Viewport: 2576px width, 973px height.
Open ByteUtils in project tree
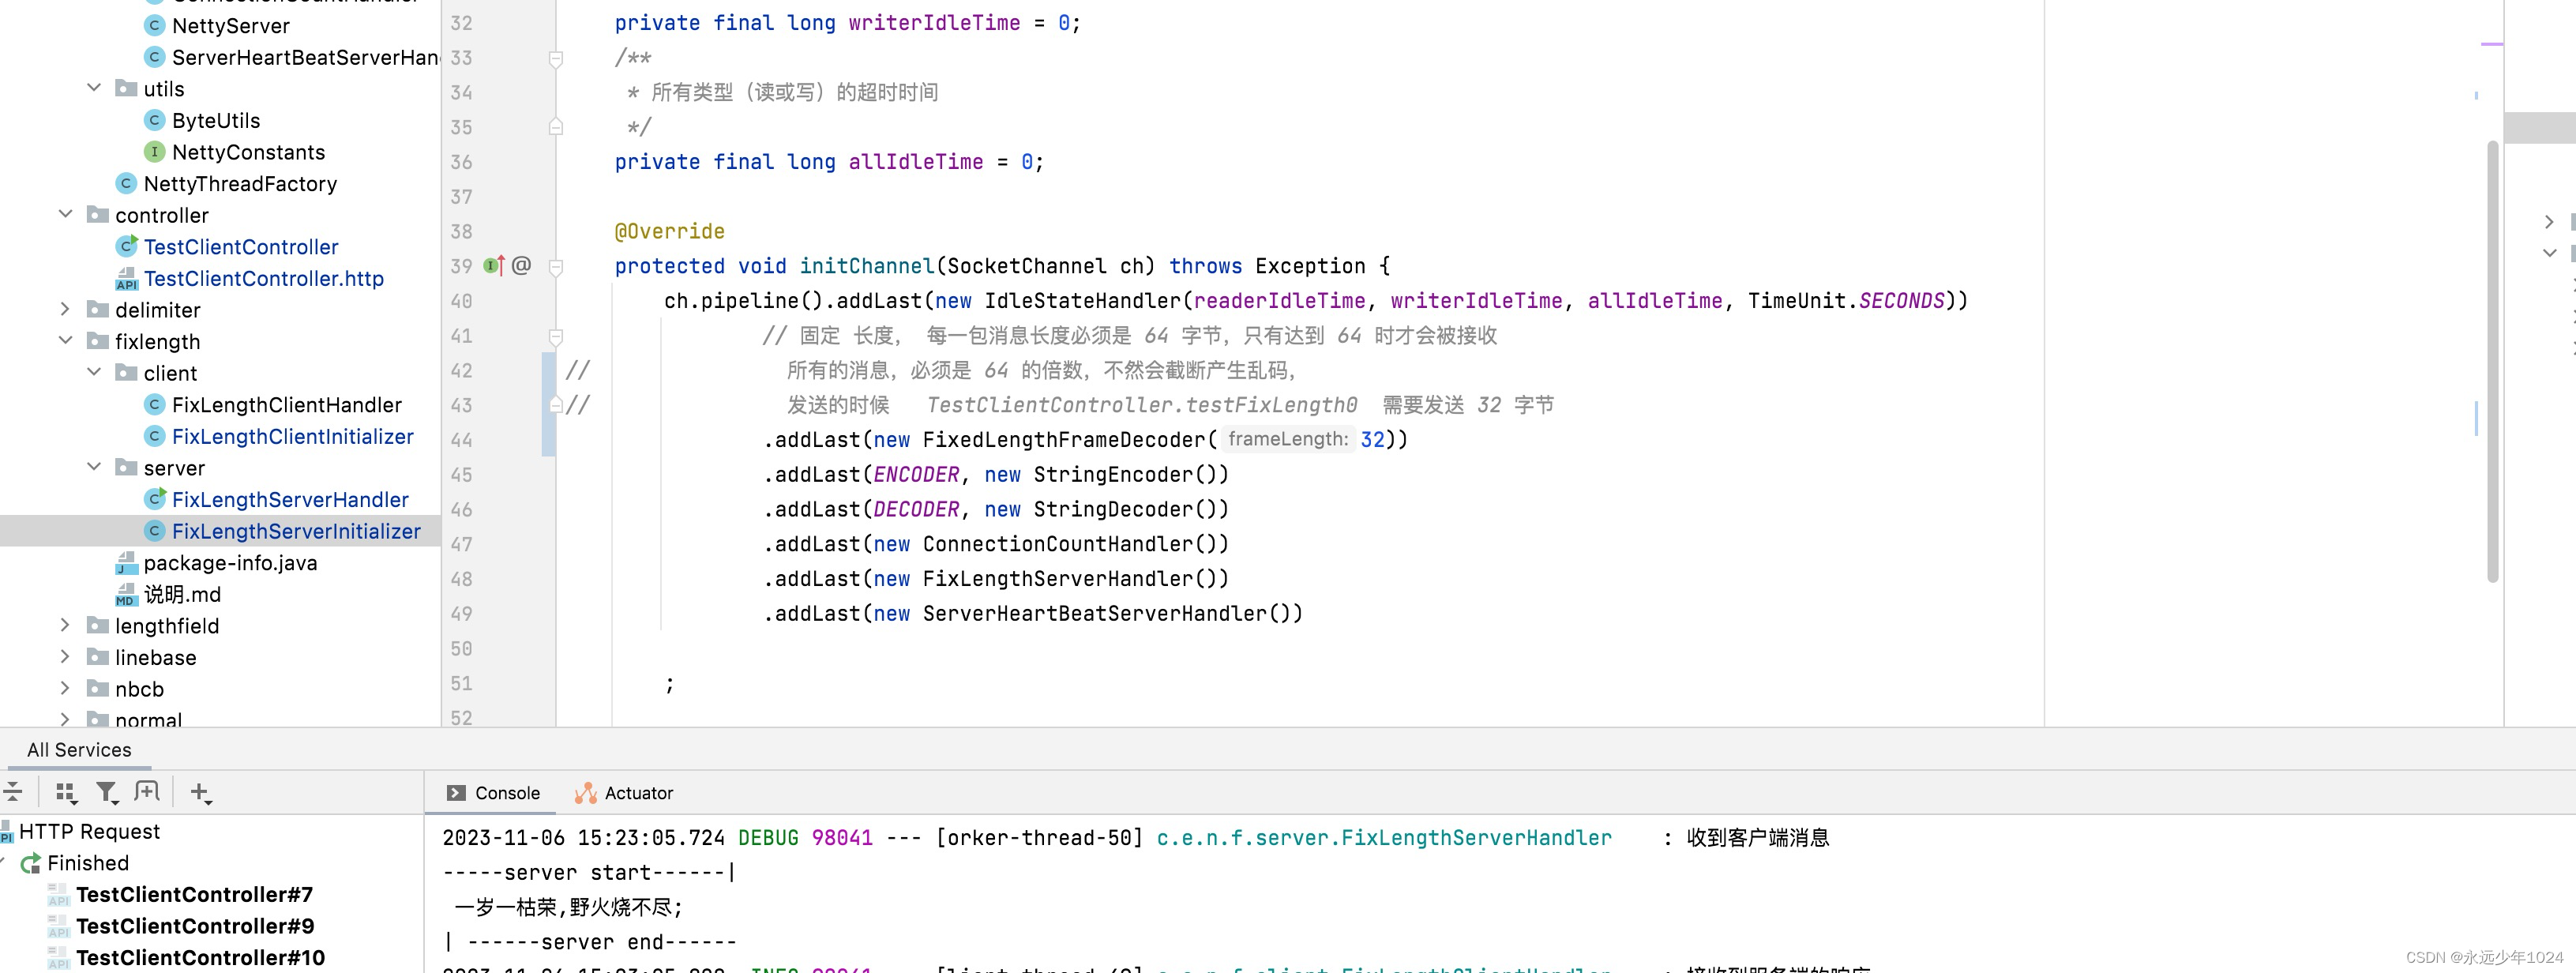click(216, 120)
